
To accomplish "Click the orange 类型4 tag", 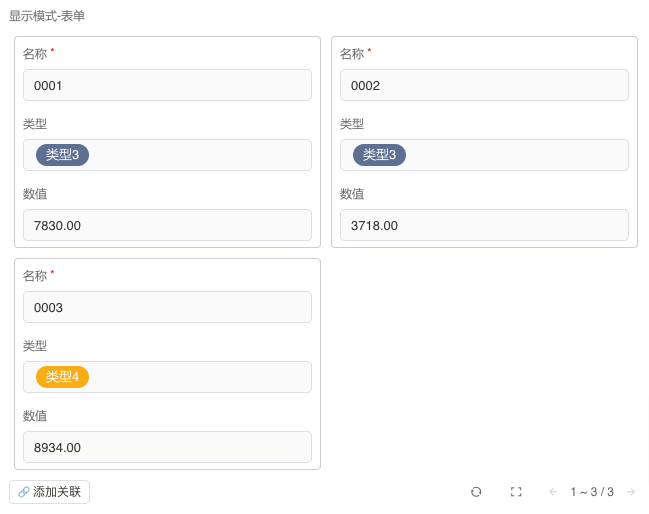I will pyautogui.click(x=62, y=377).
